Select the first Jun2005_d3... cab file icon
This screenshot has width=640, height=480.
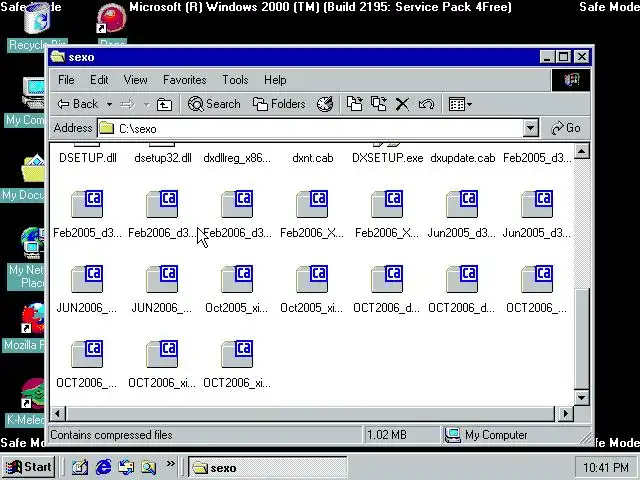point(462,204)
